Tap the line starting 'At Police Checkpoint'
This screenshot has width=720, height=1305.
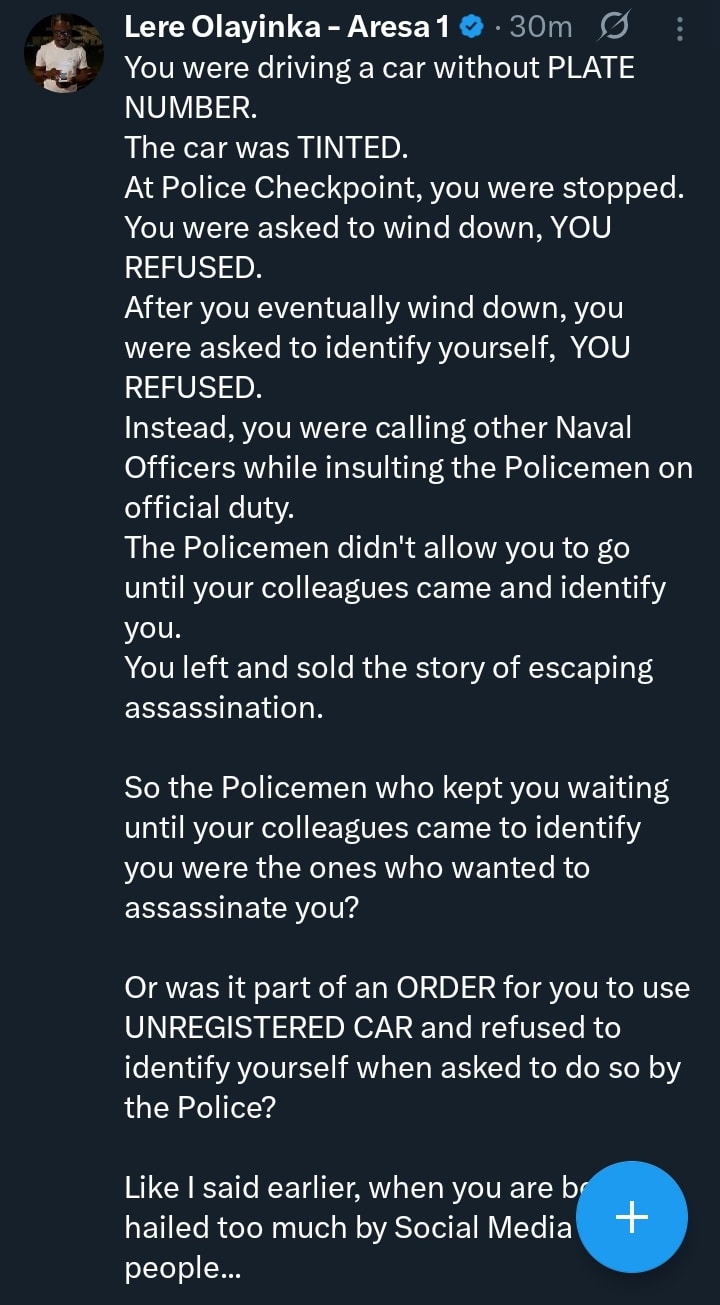click(404, 188)
